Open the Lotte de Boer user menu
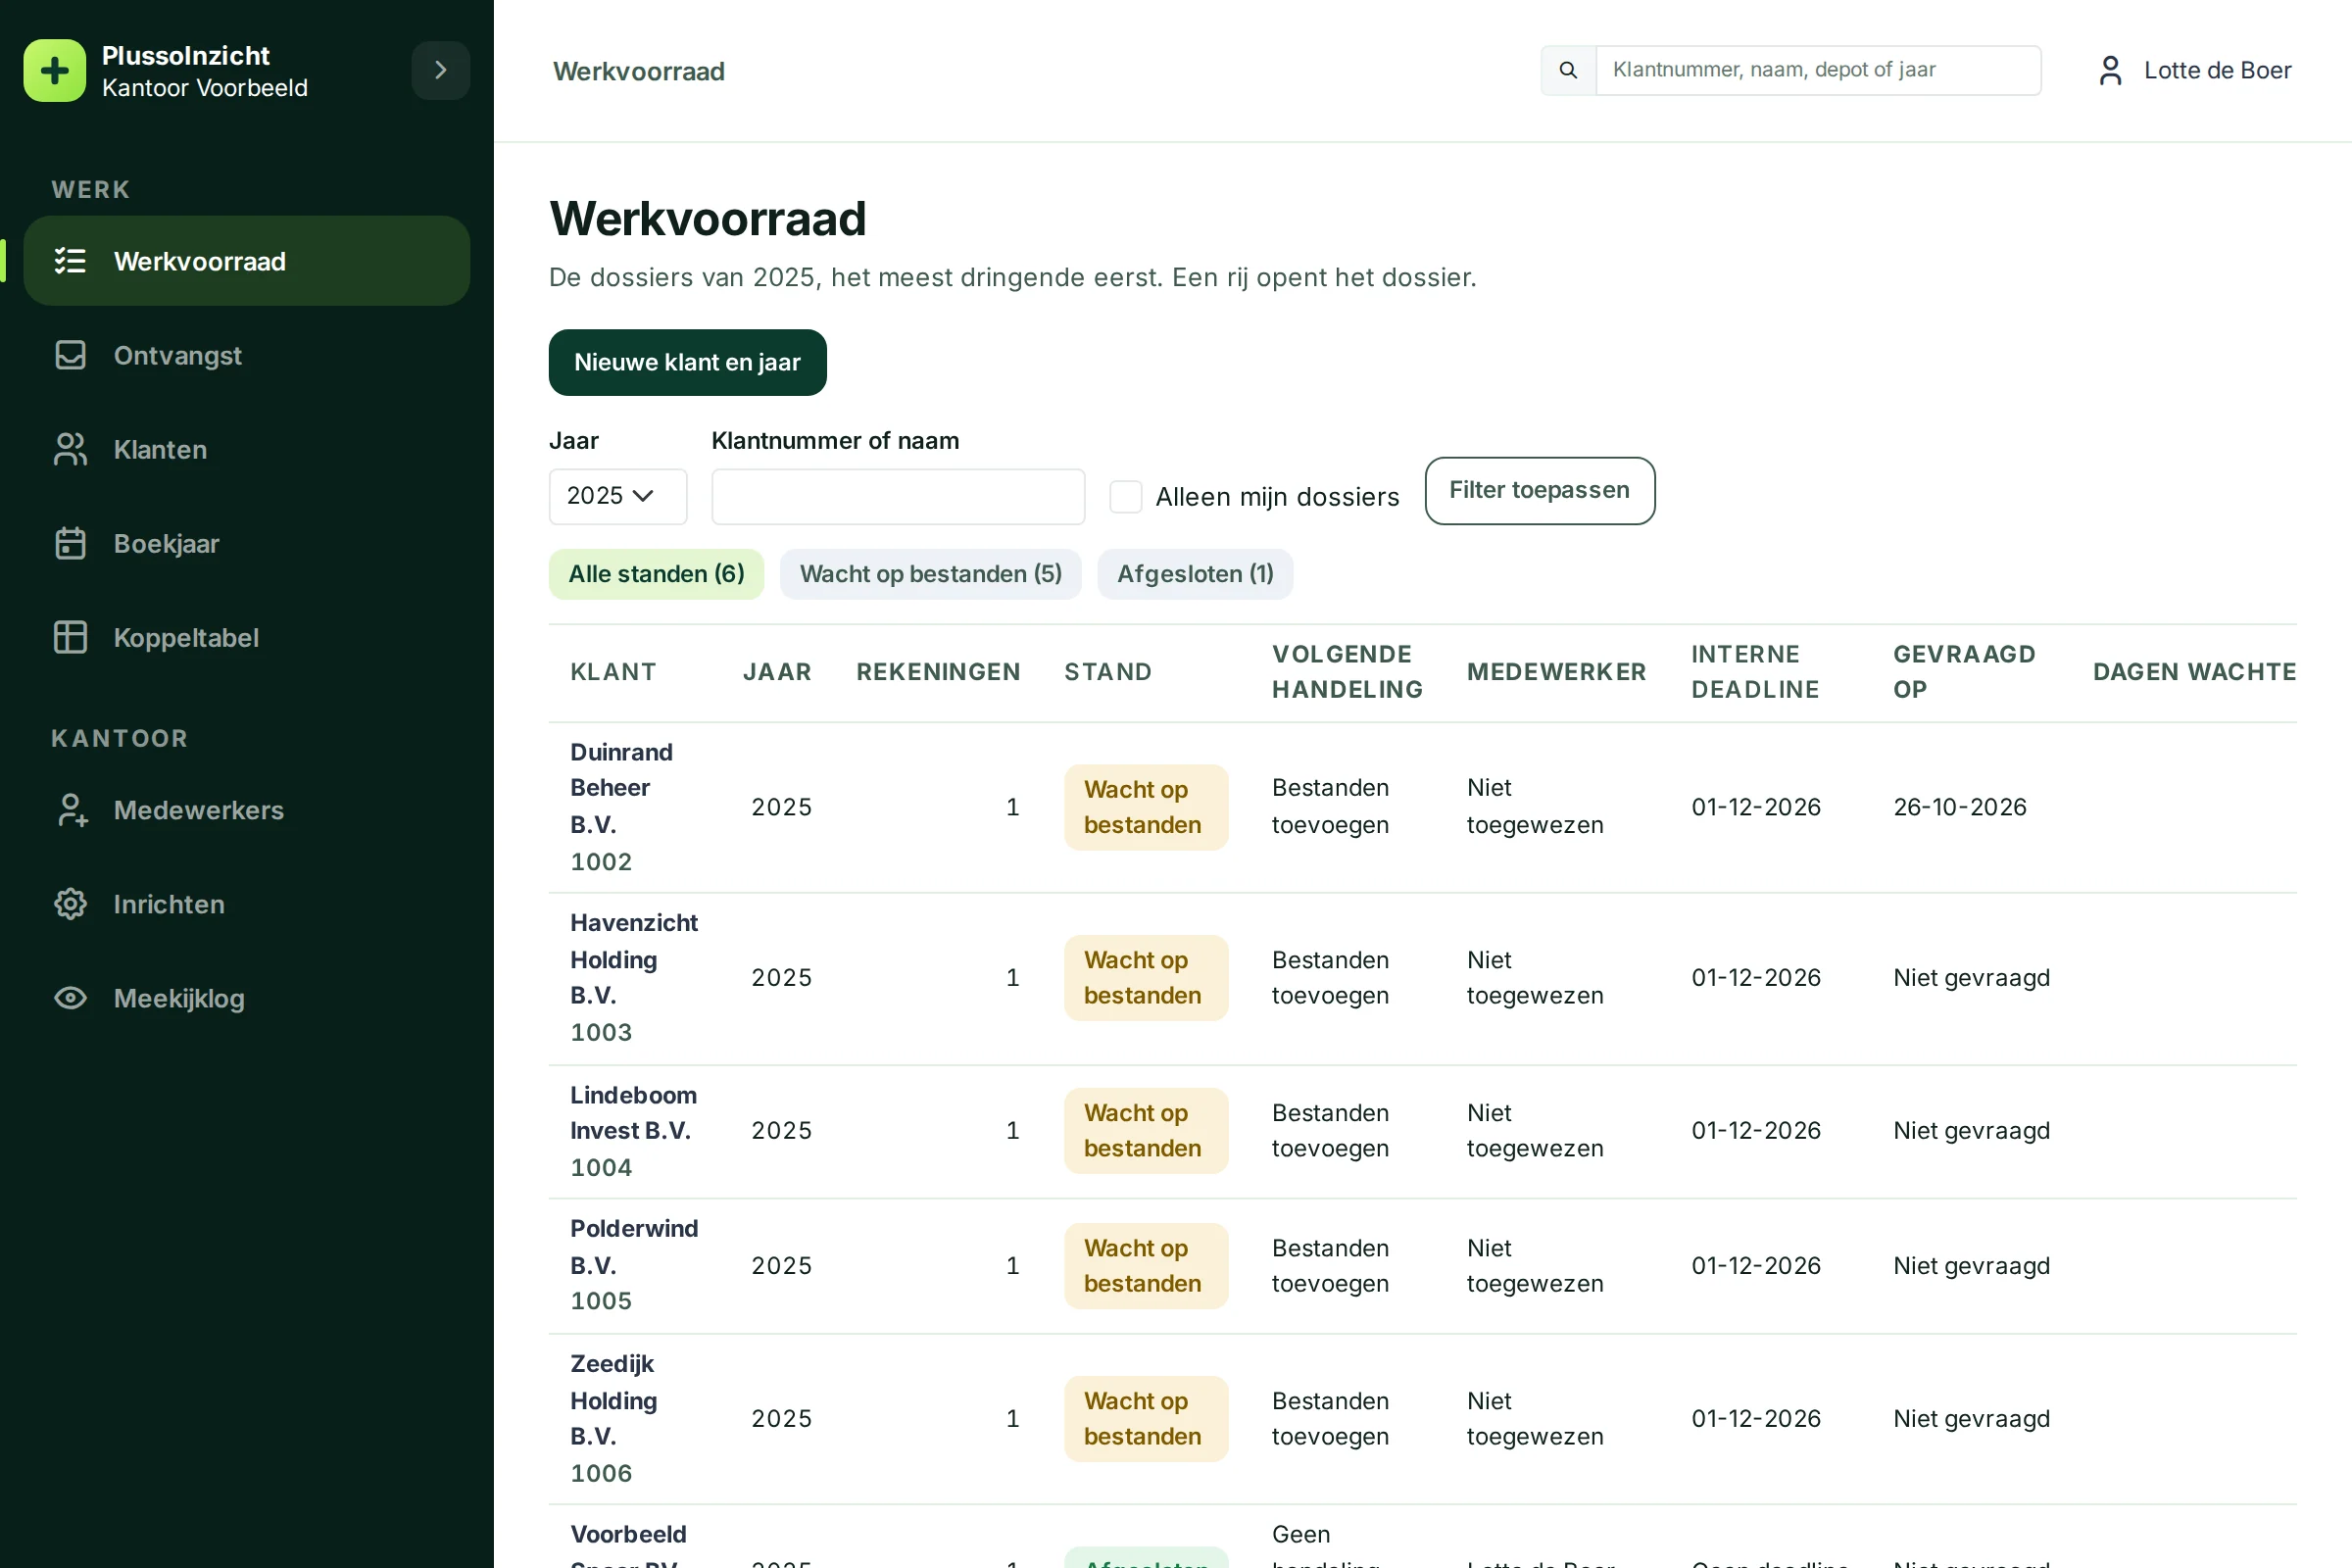The width and height of the screenshot is (2352, 1568). coord(2194,70)
